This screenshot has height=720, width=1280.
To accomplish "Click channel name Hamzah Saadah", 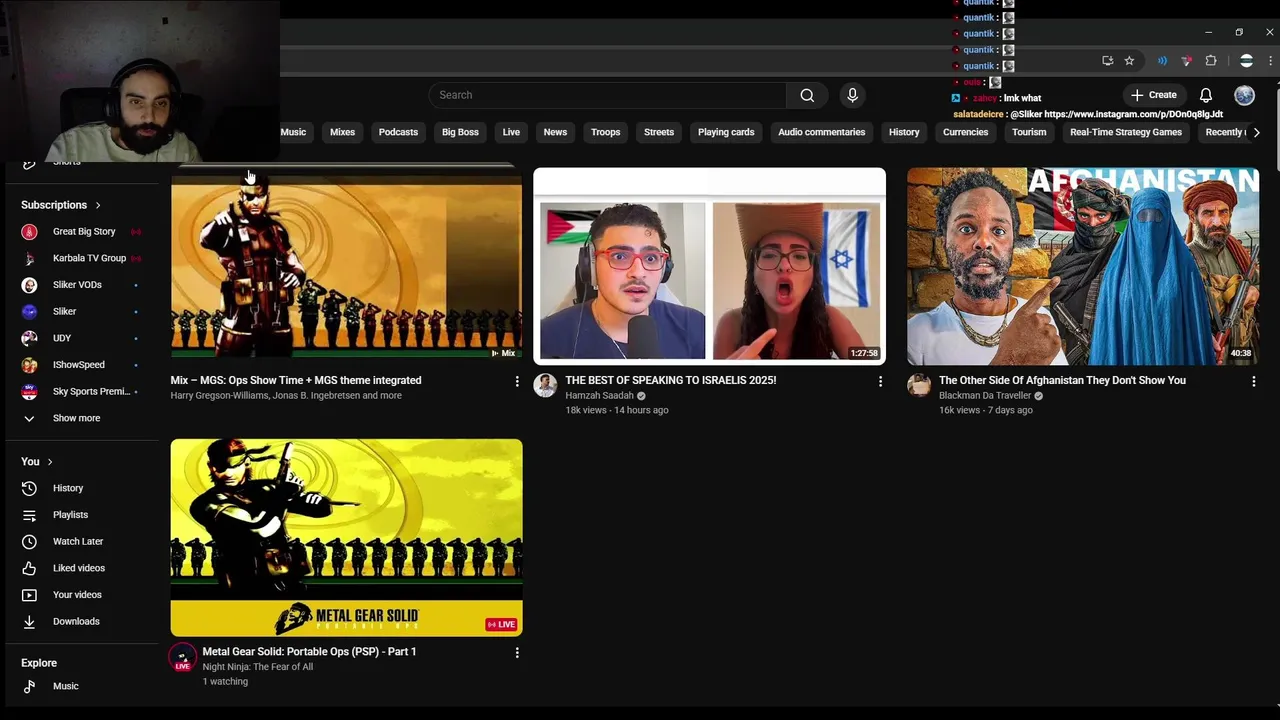I will 599,395.
